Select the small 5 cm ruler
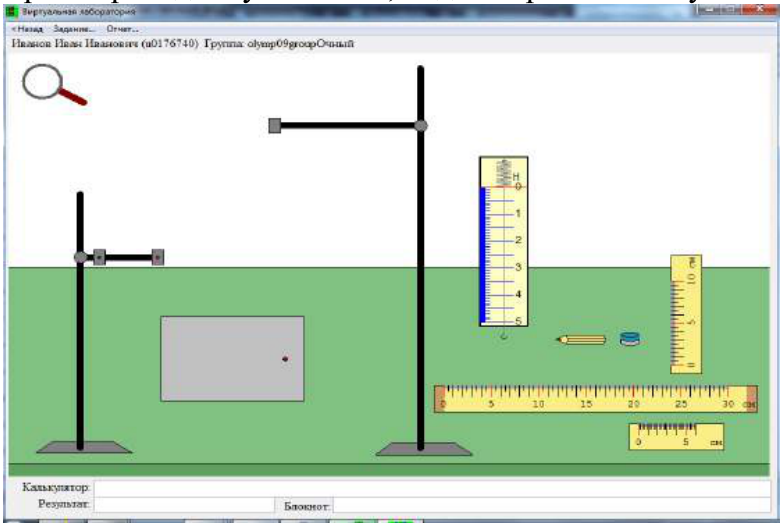The width and height of the screenshot is (781, 526). (676, 436)
